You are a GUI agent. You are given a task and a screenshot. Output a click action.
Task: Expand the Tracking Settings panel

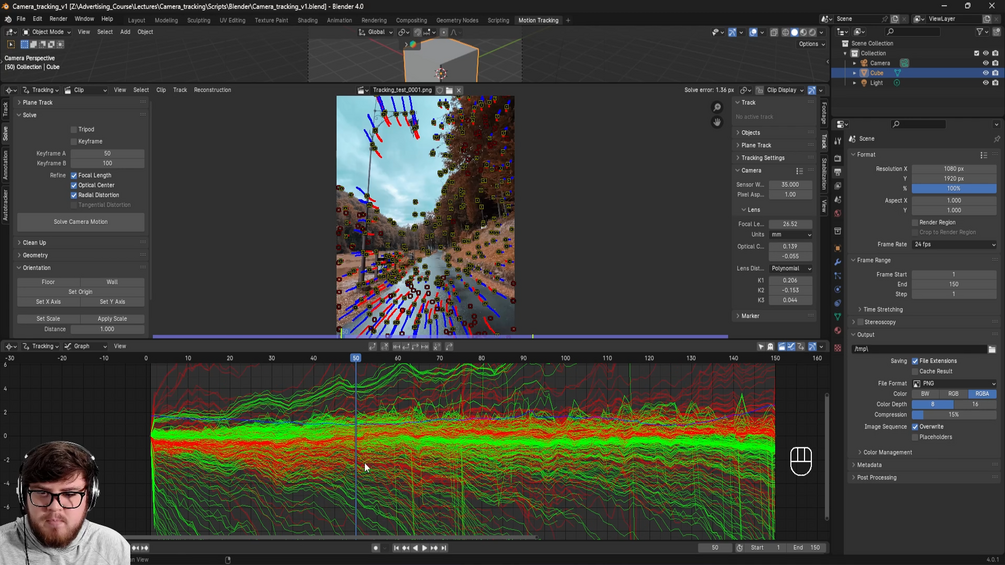tap(762, 158)
